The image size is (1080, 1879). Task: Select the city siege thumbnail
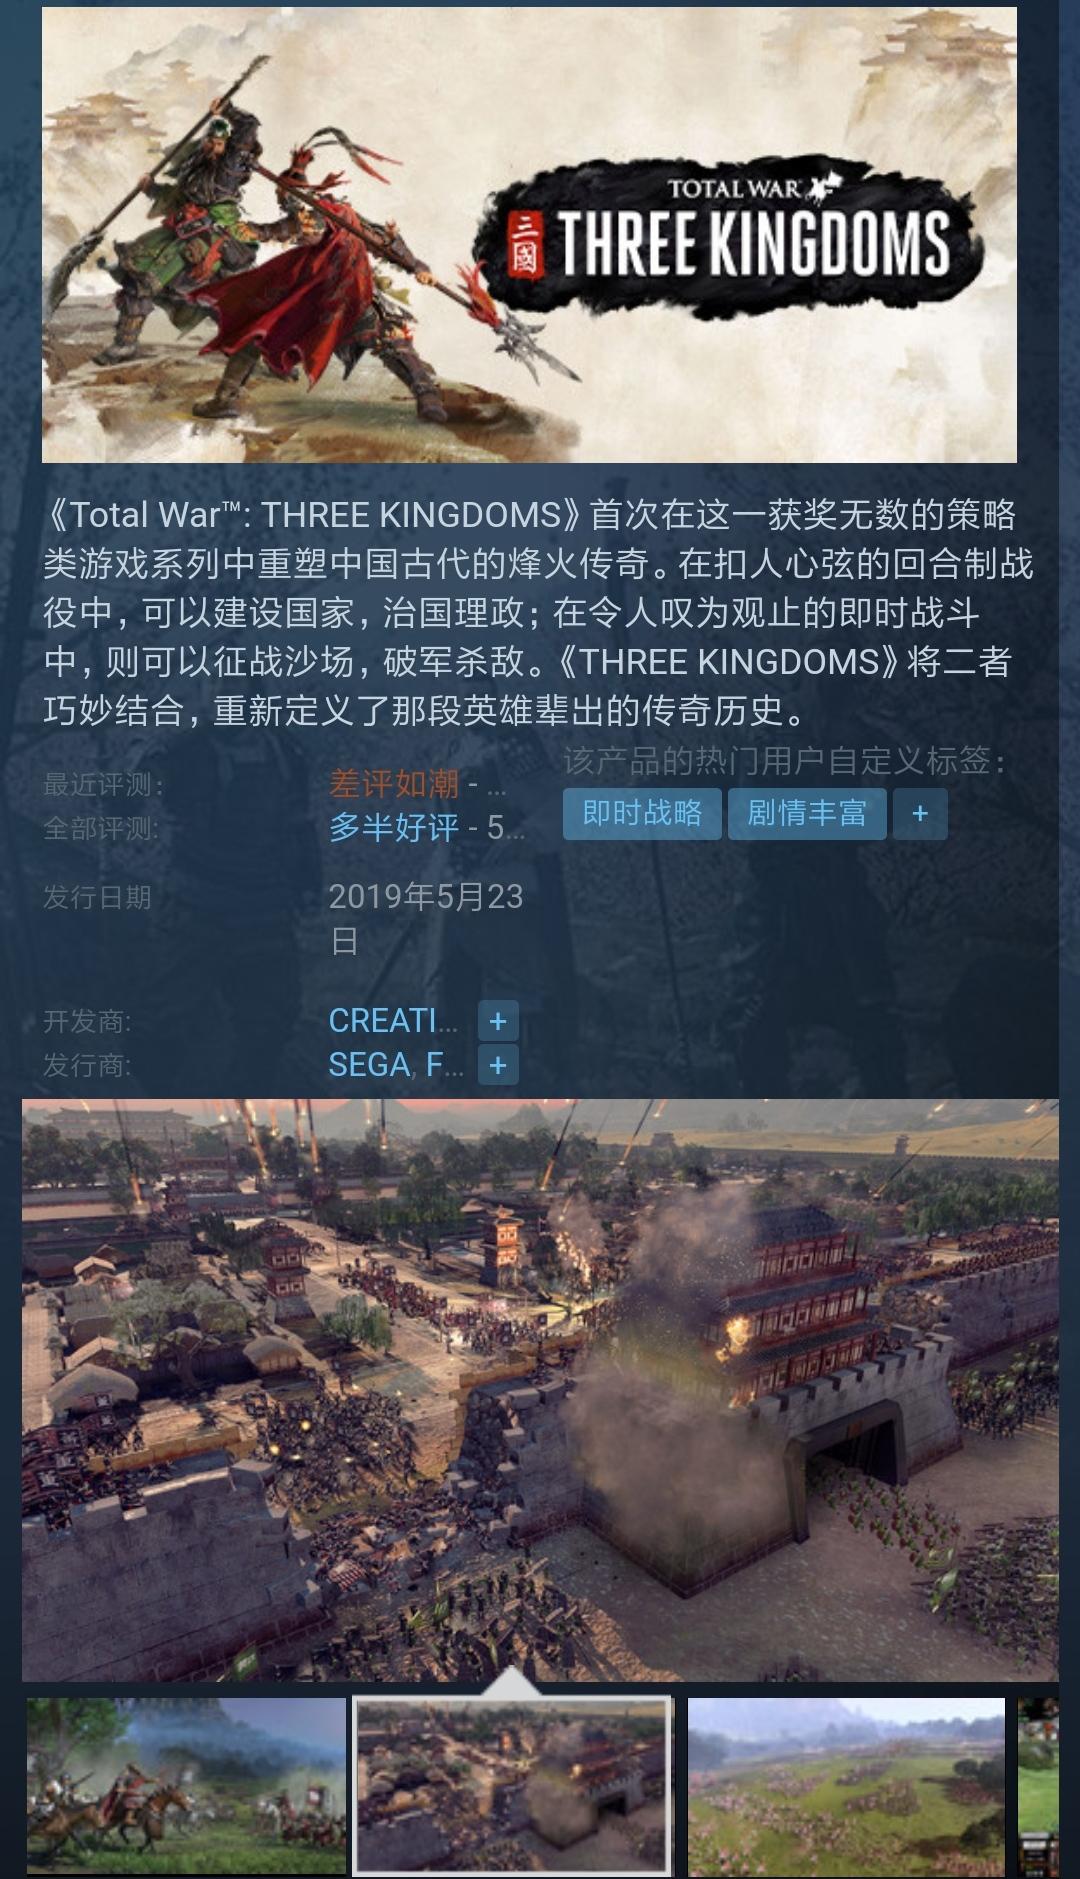(x=514, y=1785)
